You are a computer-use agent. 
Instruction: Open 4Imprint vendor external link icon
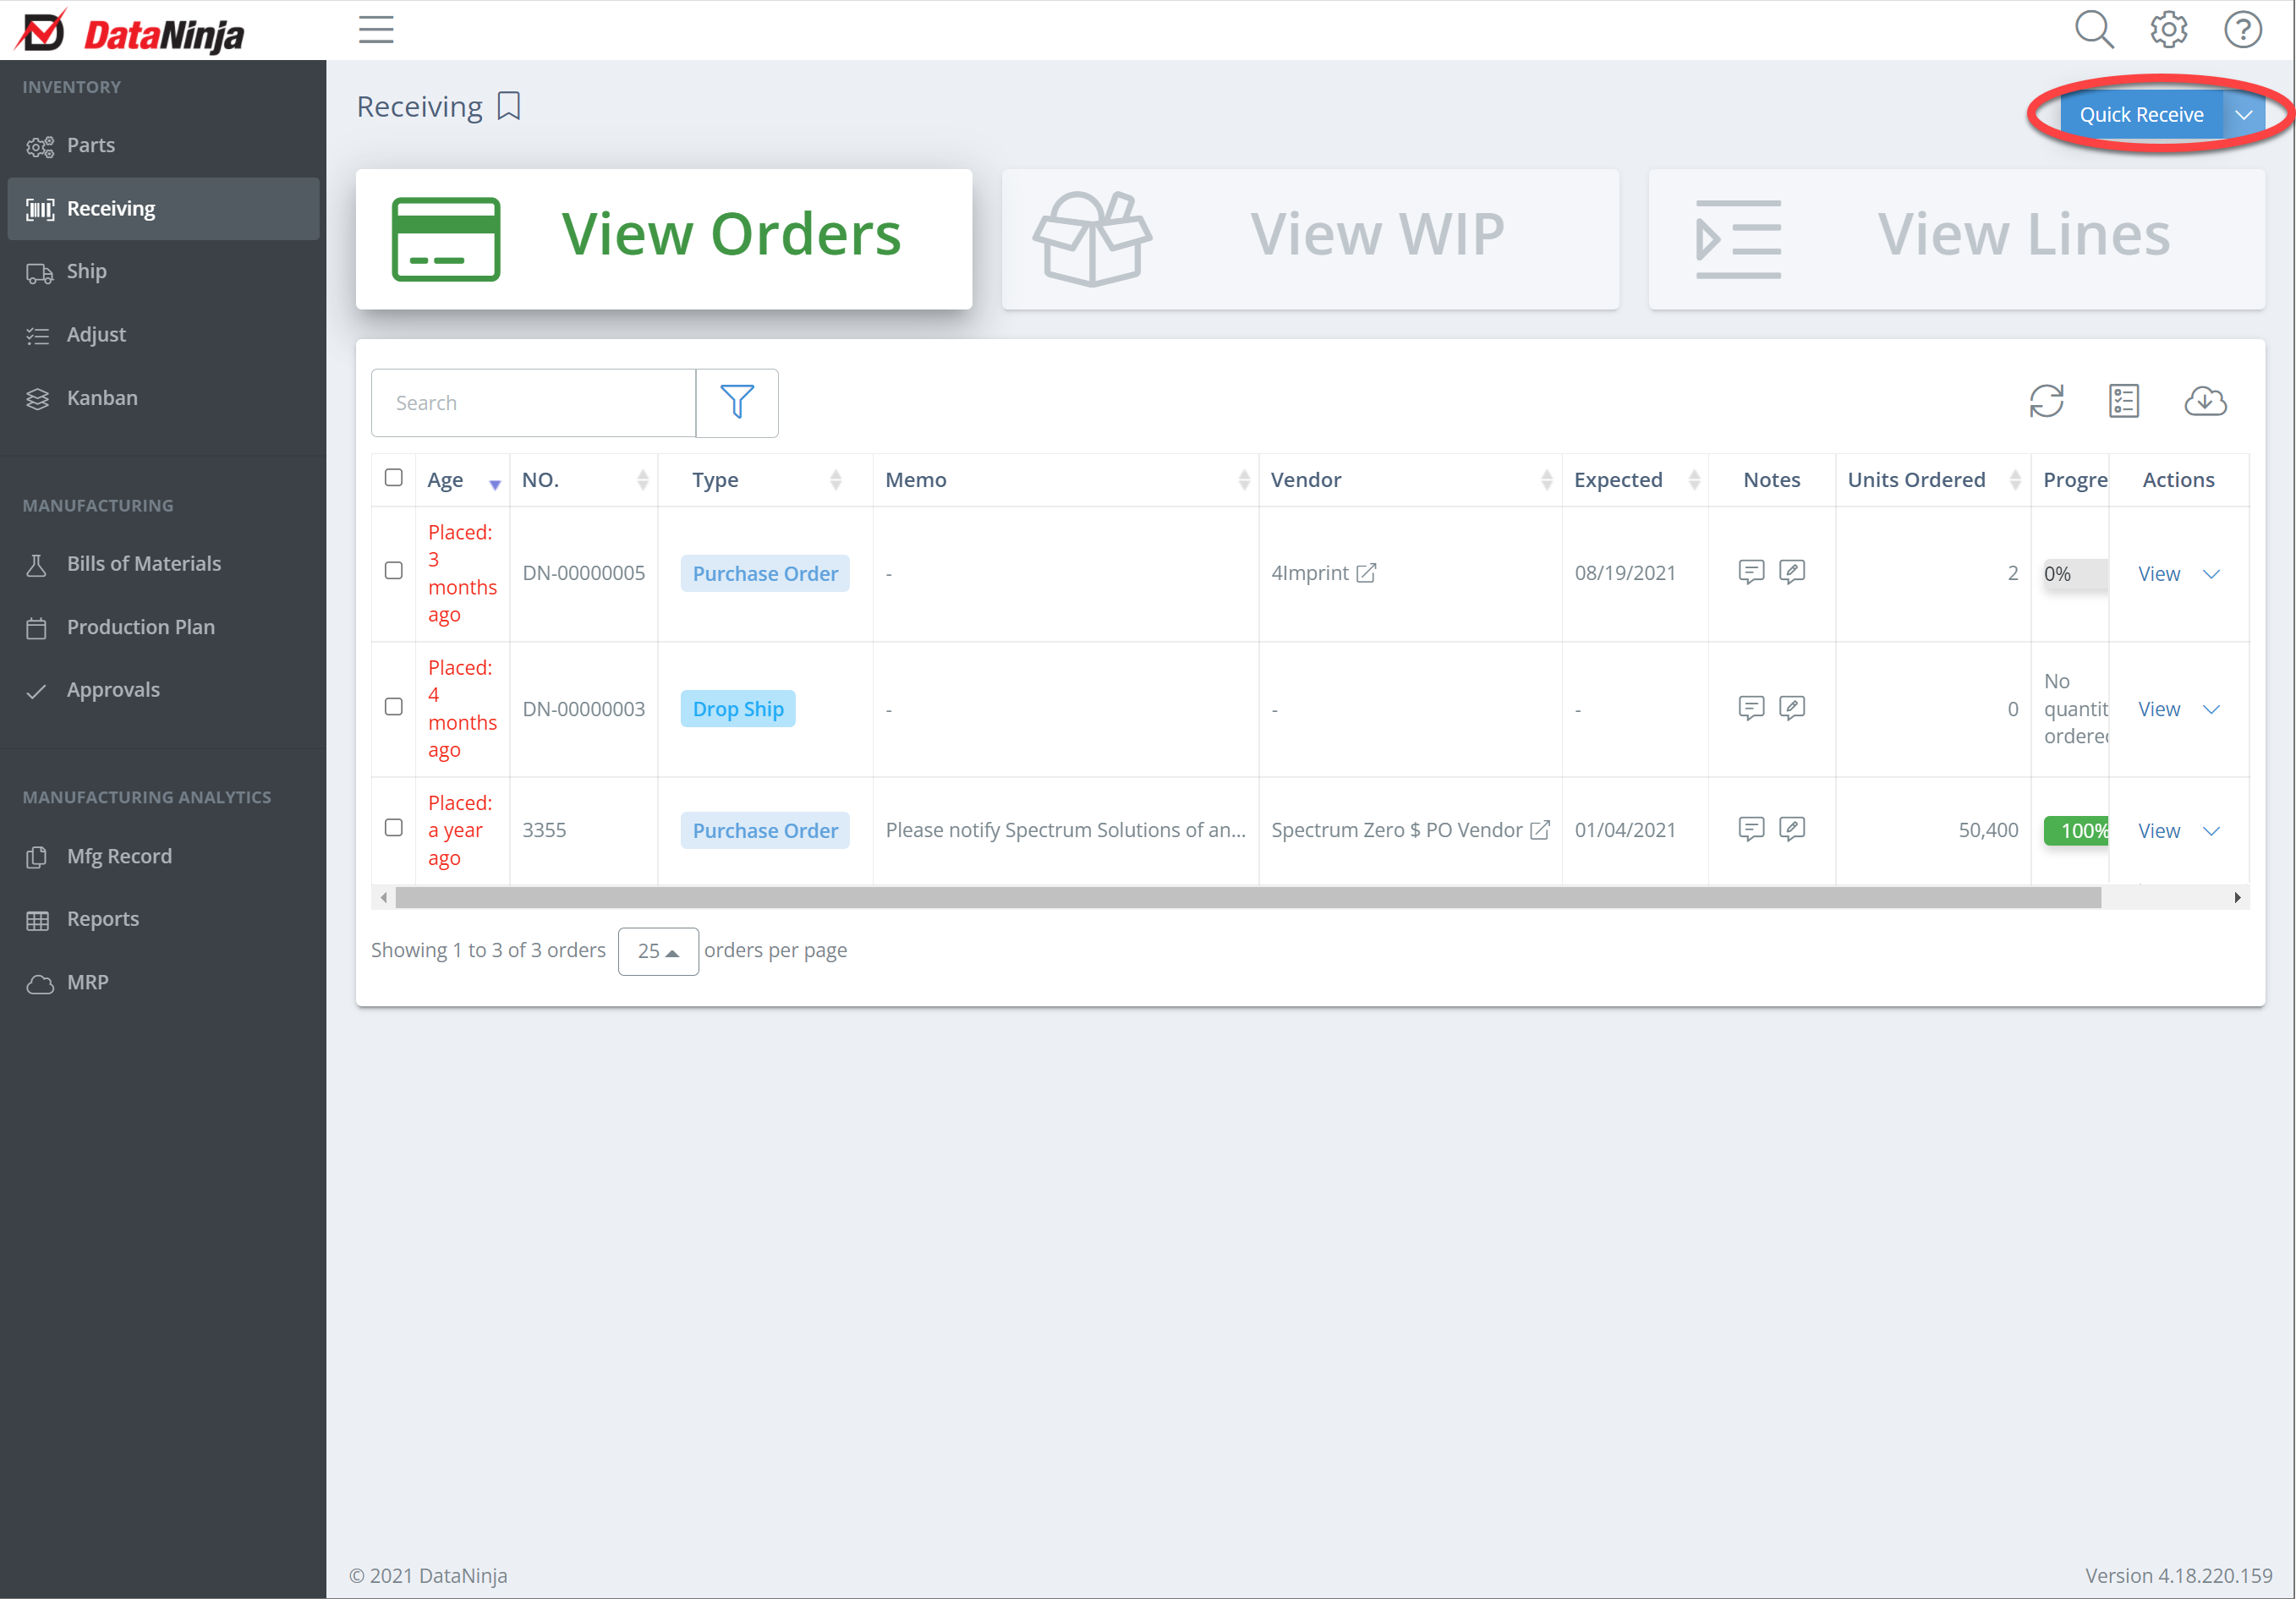tap(1366, 573)
